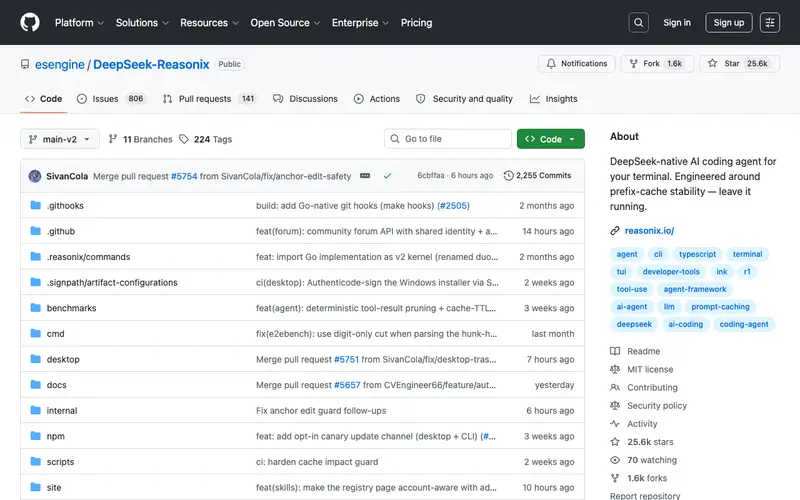Image resolution: width=800 pixels, height=500 pixels.
Task: Click the typescript topic tag
Action: pyautogui.click(x=697, y=254)
